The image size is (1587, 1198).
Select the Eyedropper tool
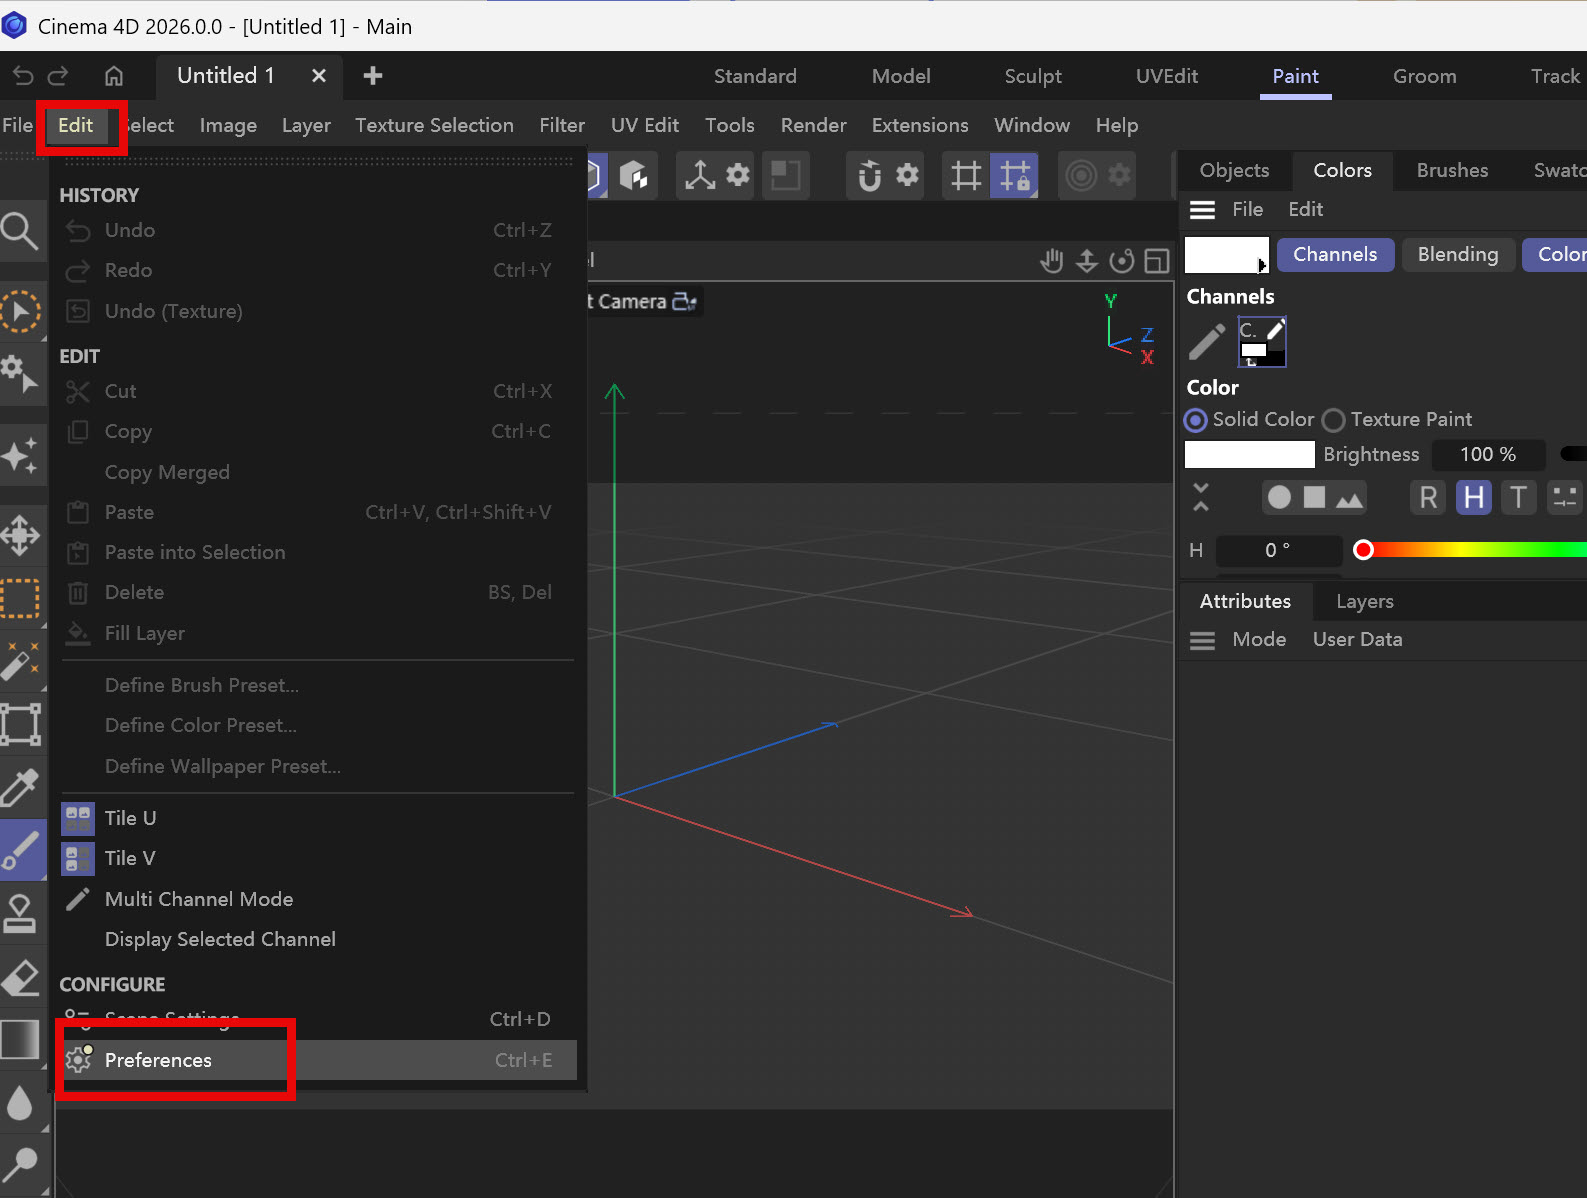point(20,787)
